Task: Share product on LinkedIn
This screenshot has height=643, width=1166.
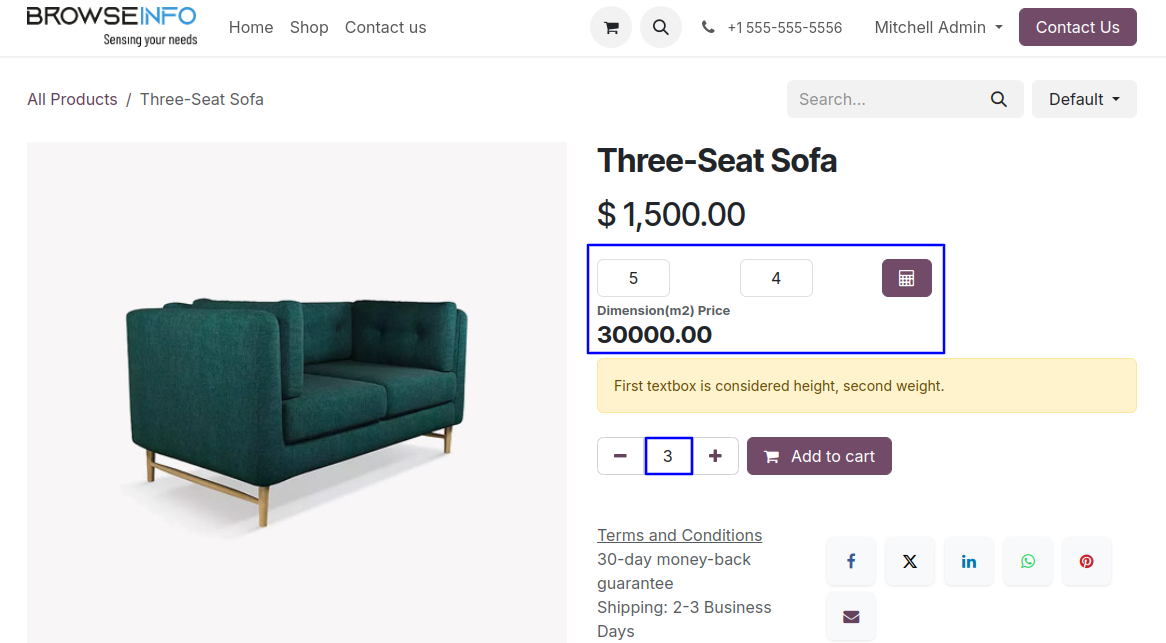Action: coord(969,561)
